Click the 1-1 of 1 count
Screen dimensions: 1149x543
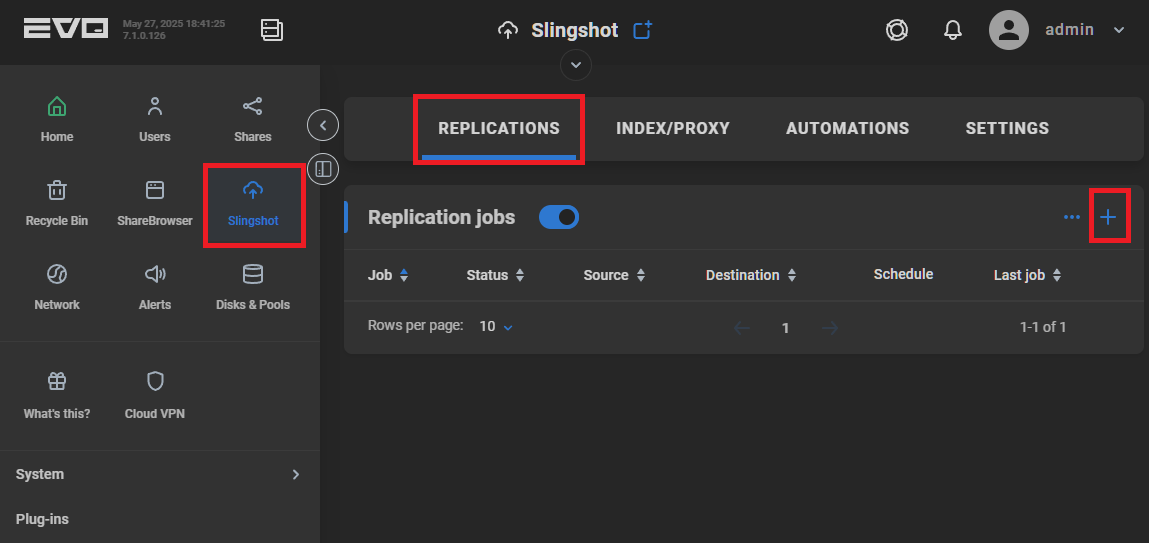point(1043,328)
